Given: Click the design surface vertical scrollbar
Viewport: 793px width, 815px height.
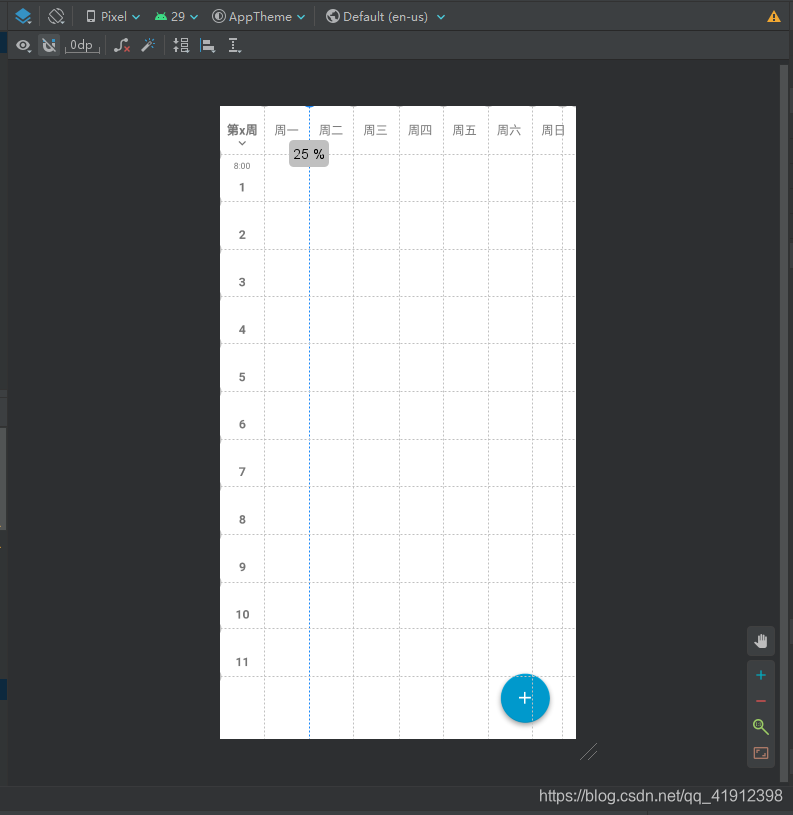Looking at the screenshot, I should (784, 423).
